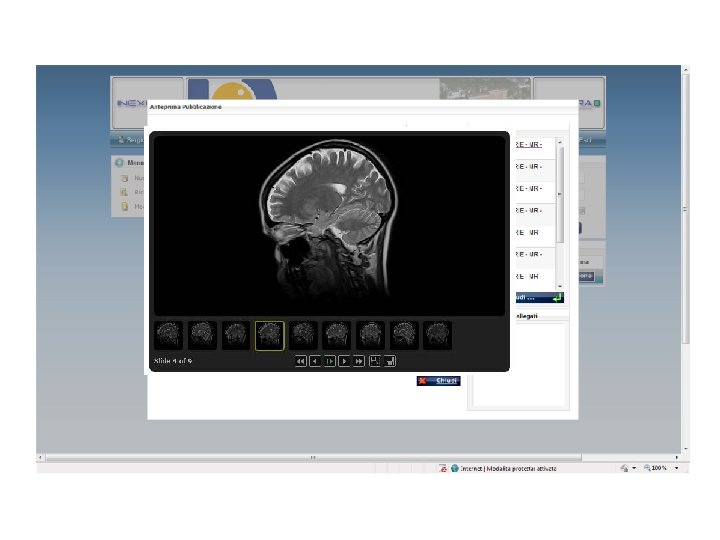Open the 100% zoom level dropdown arrow

tap(676, 468)
